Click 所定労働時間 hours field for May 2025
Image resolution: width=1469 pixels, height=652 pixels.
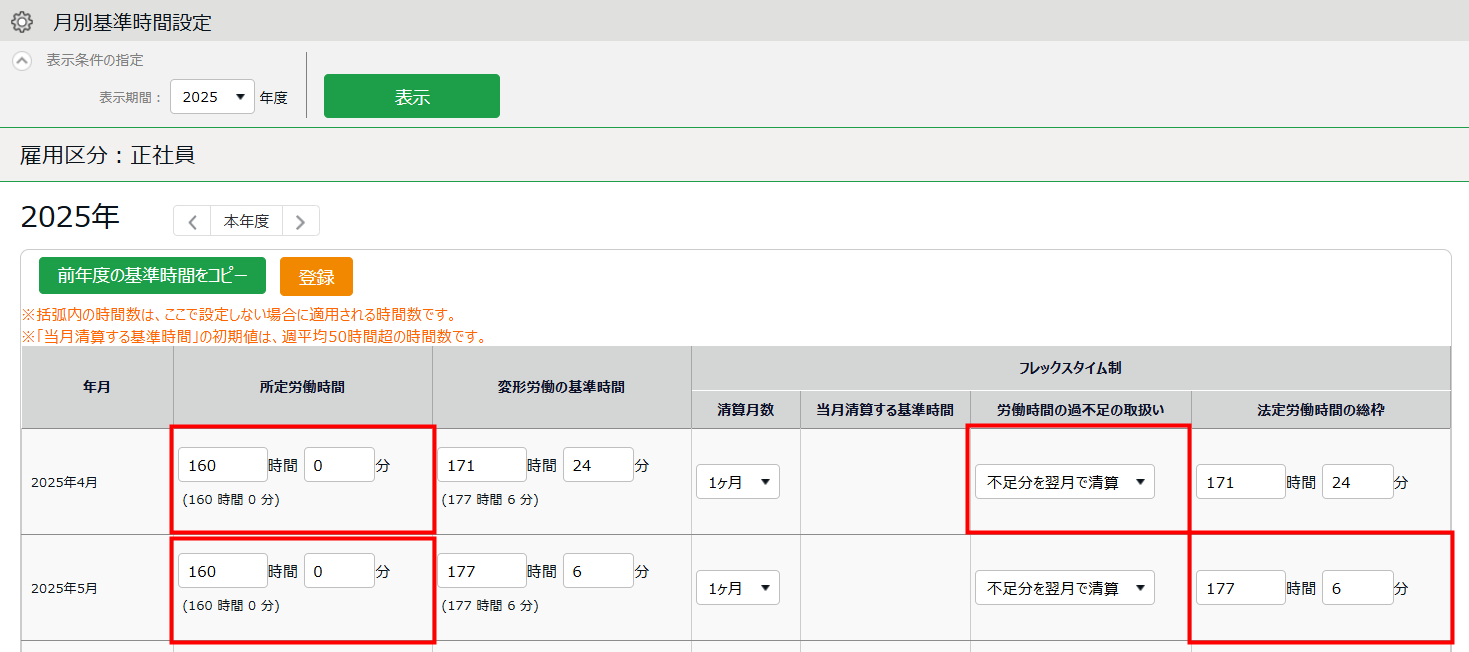tap(223, 571)
